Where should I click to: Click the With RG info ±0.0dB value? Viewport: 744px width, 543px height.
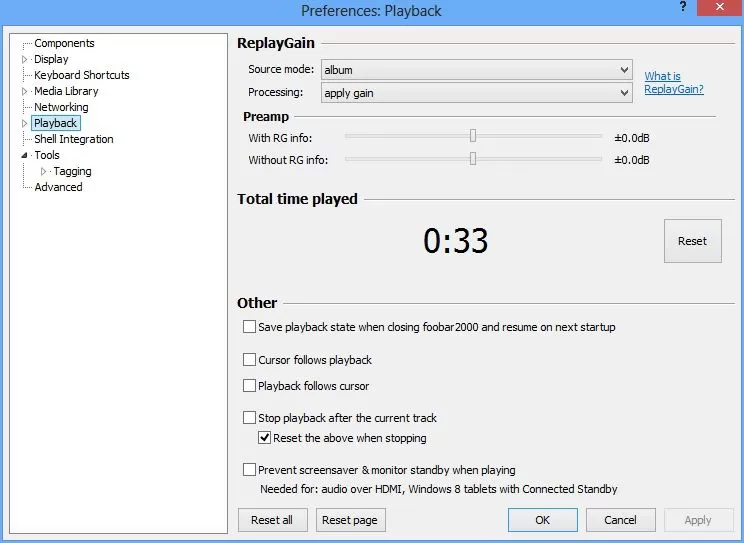pos(632,138)
